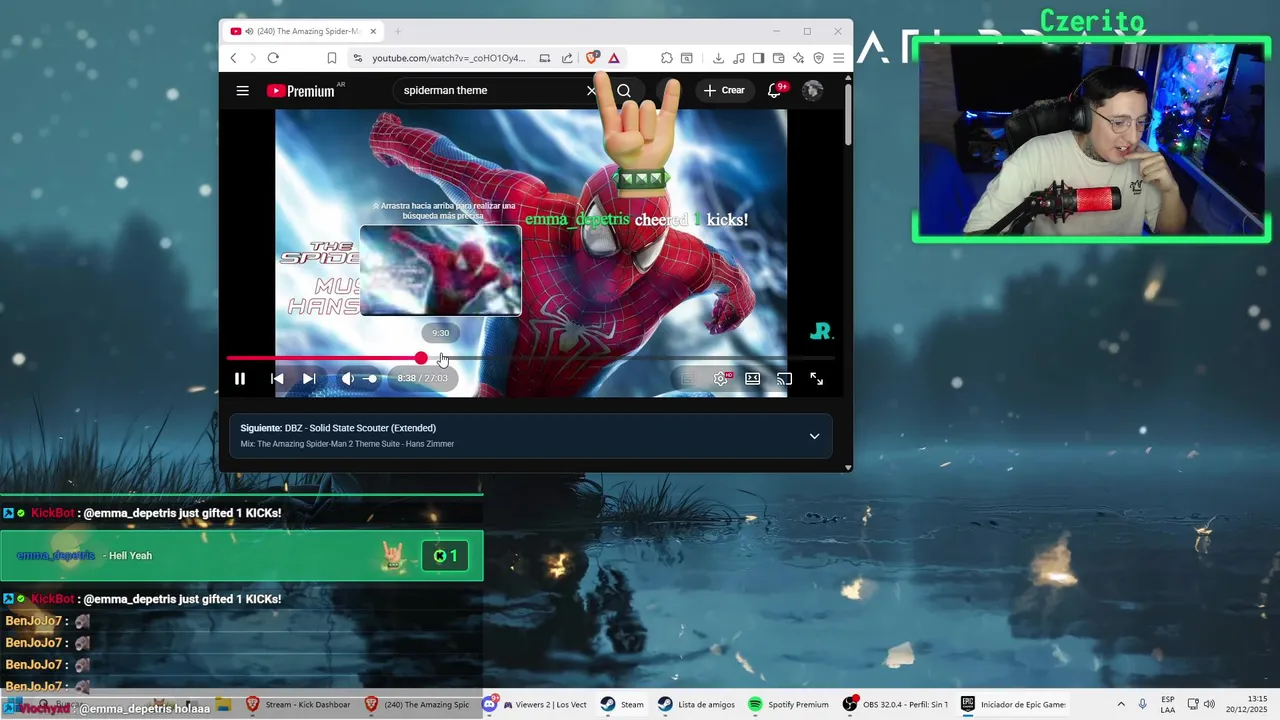This screenshot has height=720, width=1280.
Task: Open browser downloads icon
Action: pos(718,58)
